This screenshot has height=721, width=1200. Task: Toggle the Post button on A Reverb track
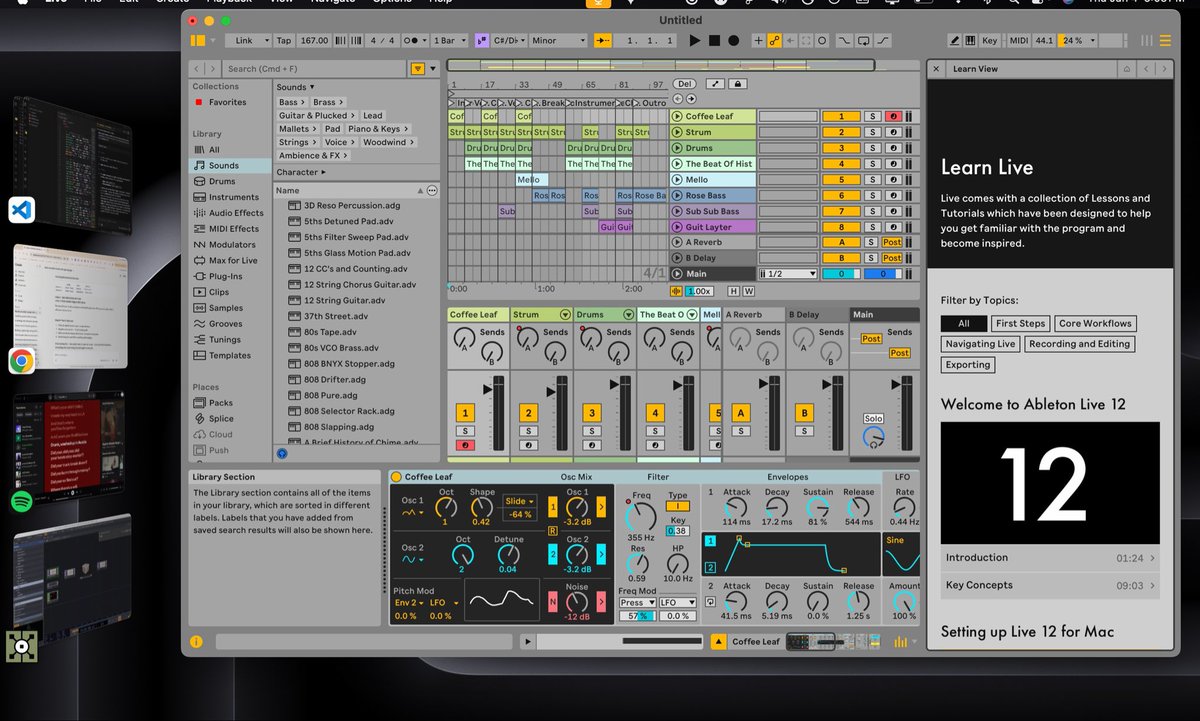click(x=891, y=242)
